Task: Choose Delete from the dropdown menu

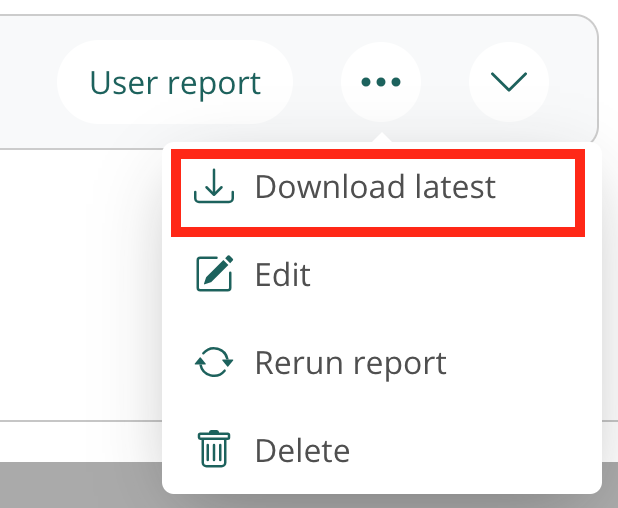Action: click(302, 450)
